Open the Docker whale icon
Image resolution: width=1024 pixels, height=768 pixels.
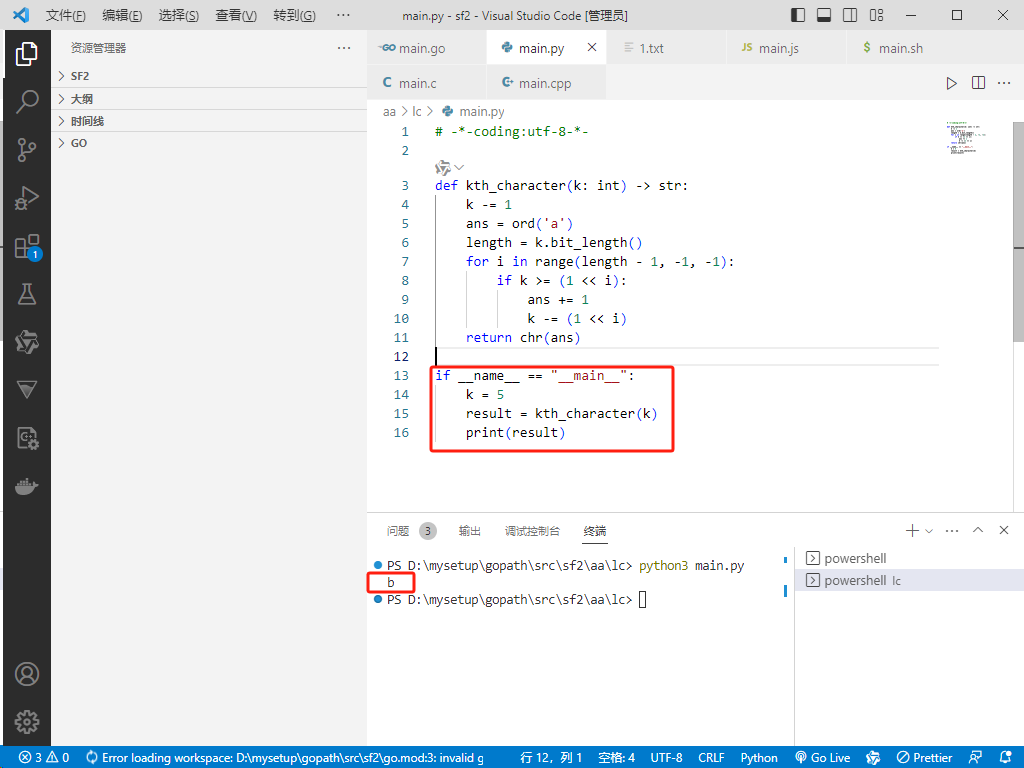[27, 486]
